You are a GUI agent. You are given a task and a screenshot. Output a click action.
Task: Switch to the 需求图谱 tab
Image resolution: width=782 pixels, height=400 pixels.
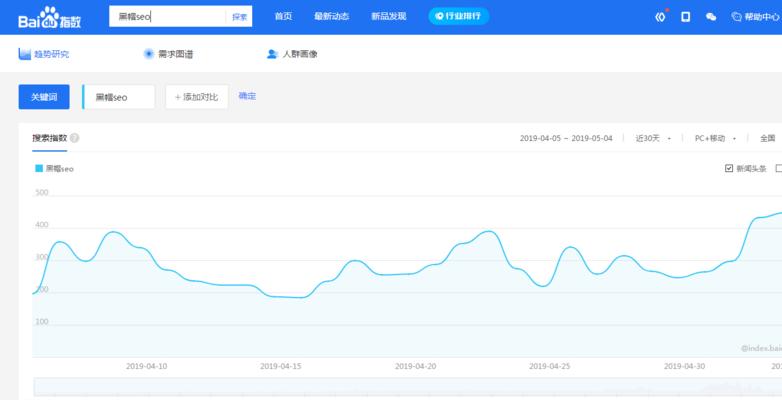[x=168, y=54]
